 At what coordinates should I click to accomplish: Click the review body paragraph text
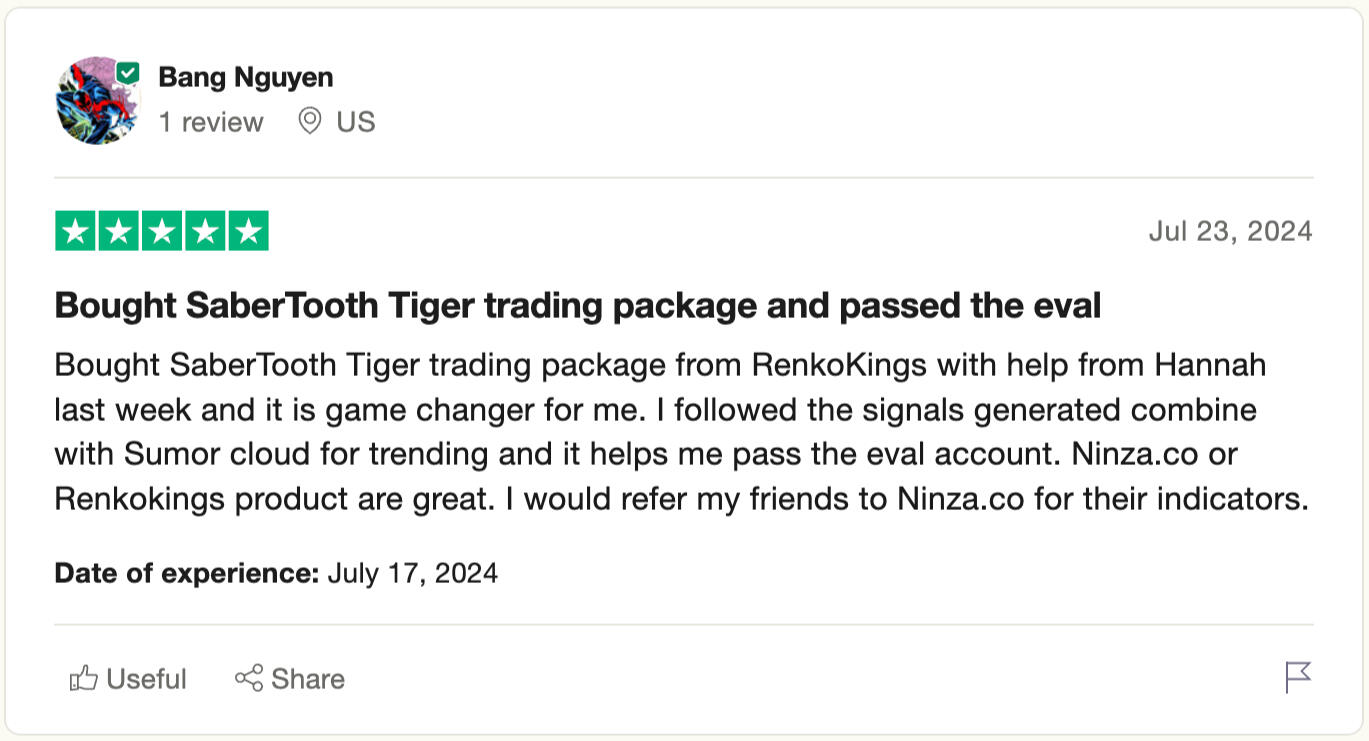680,431
